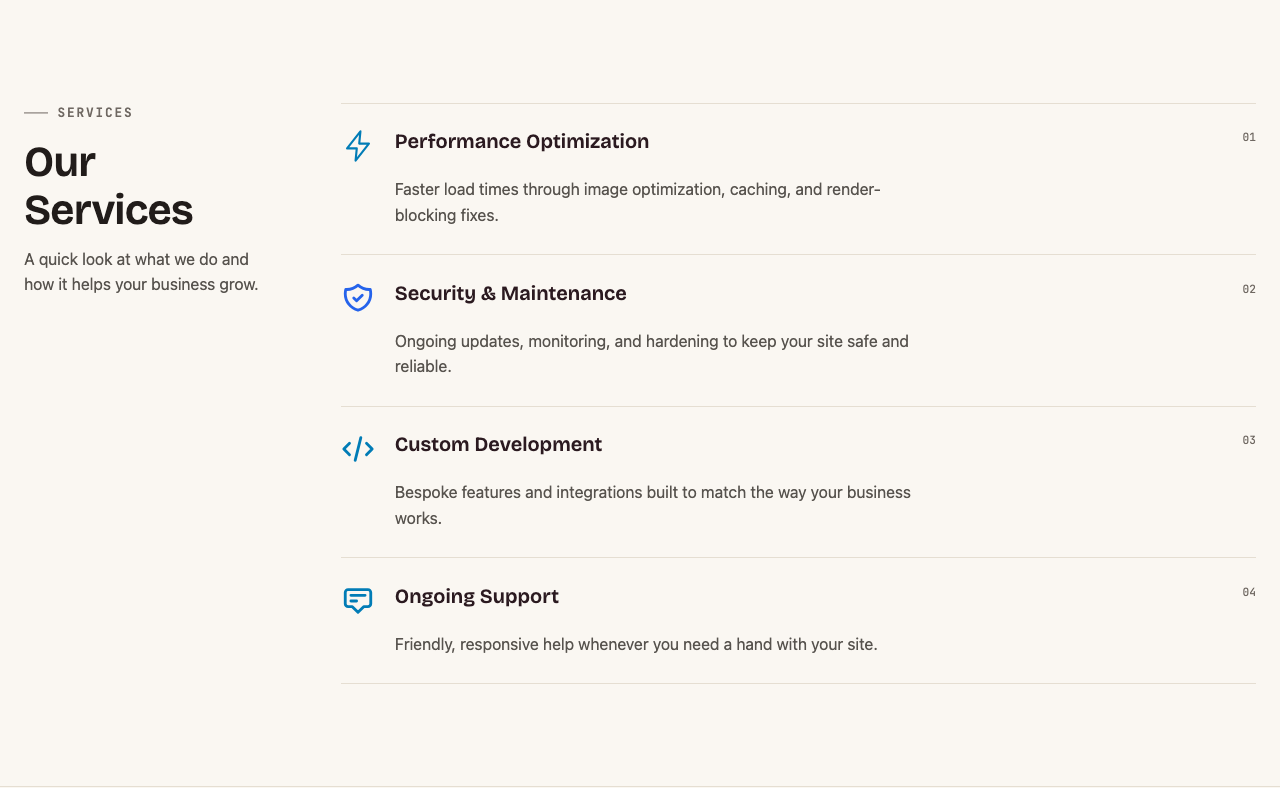Click the 03 item number
The height and width of the screenshot is (788, 1280).
pos(1249,440)
